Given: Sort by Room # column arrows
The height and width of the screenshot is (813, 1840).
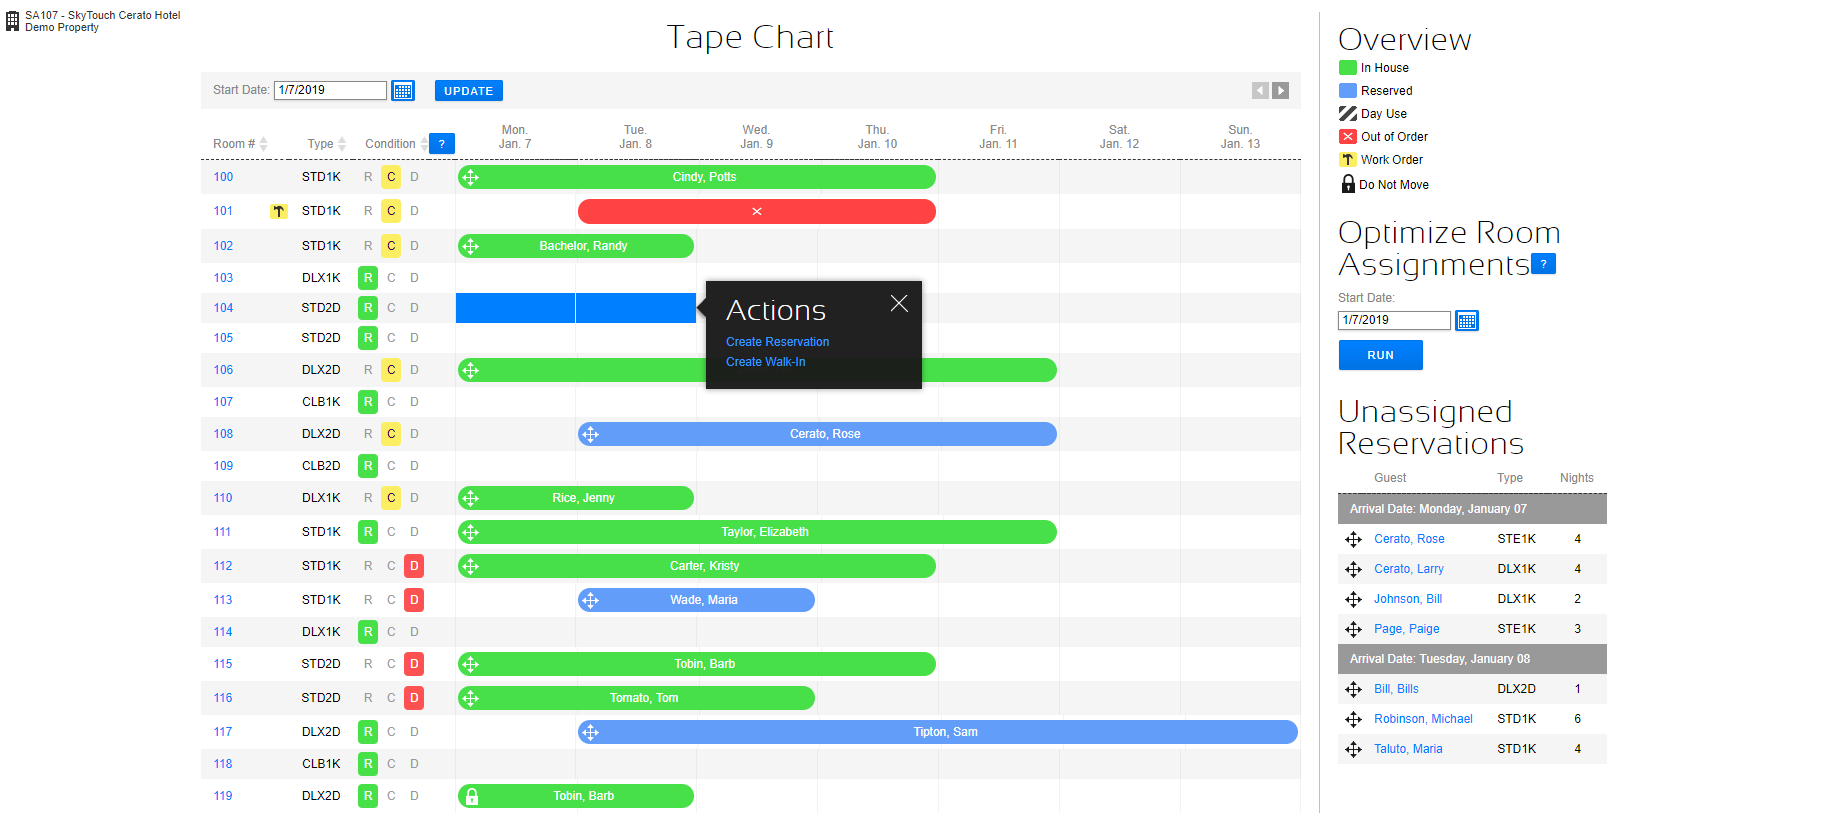Looking at the screenshot, I should point(263,144).
